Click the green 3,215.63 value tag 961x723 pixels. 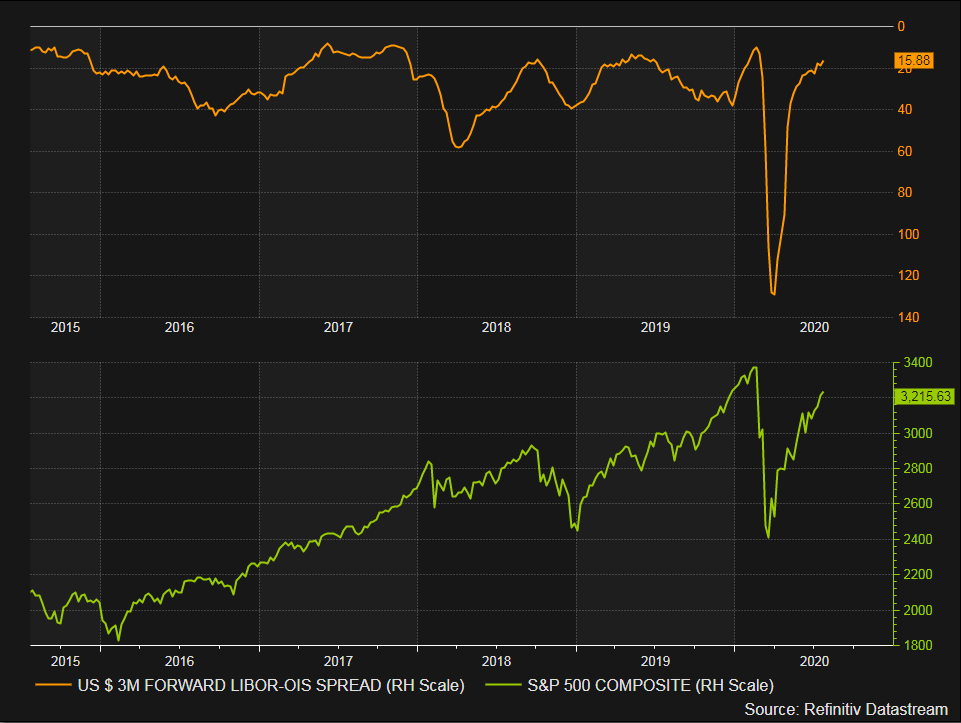(925, 395)
